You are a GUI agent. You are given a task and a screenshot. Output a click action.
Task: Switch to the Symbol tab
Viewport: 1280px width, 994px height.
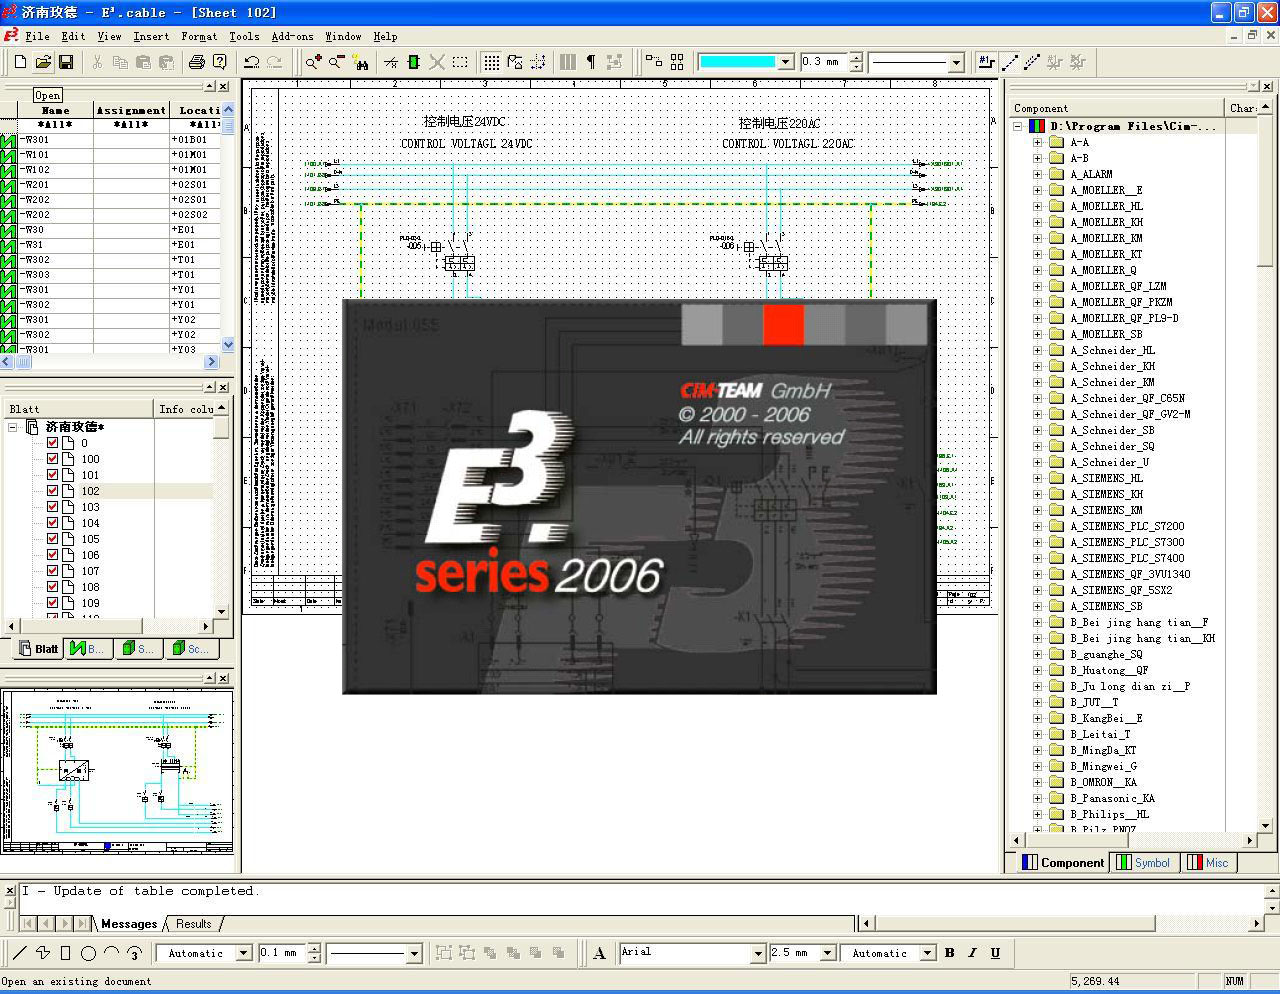click(1142, 862)
